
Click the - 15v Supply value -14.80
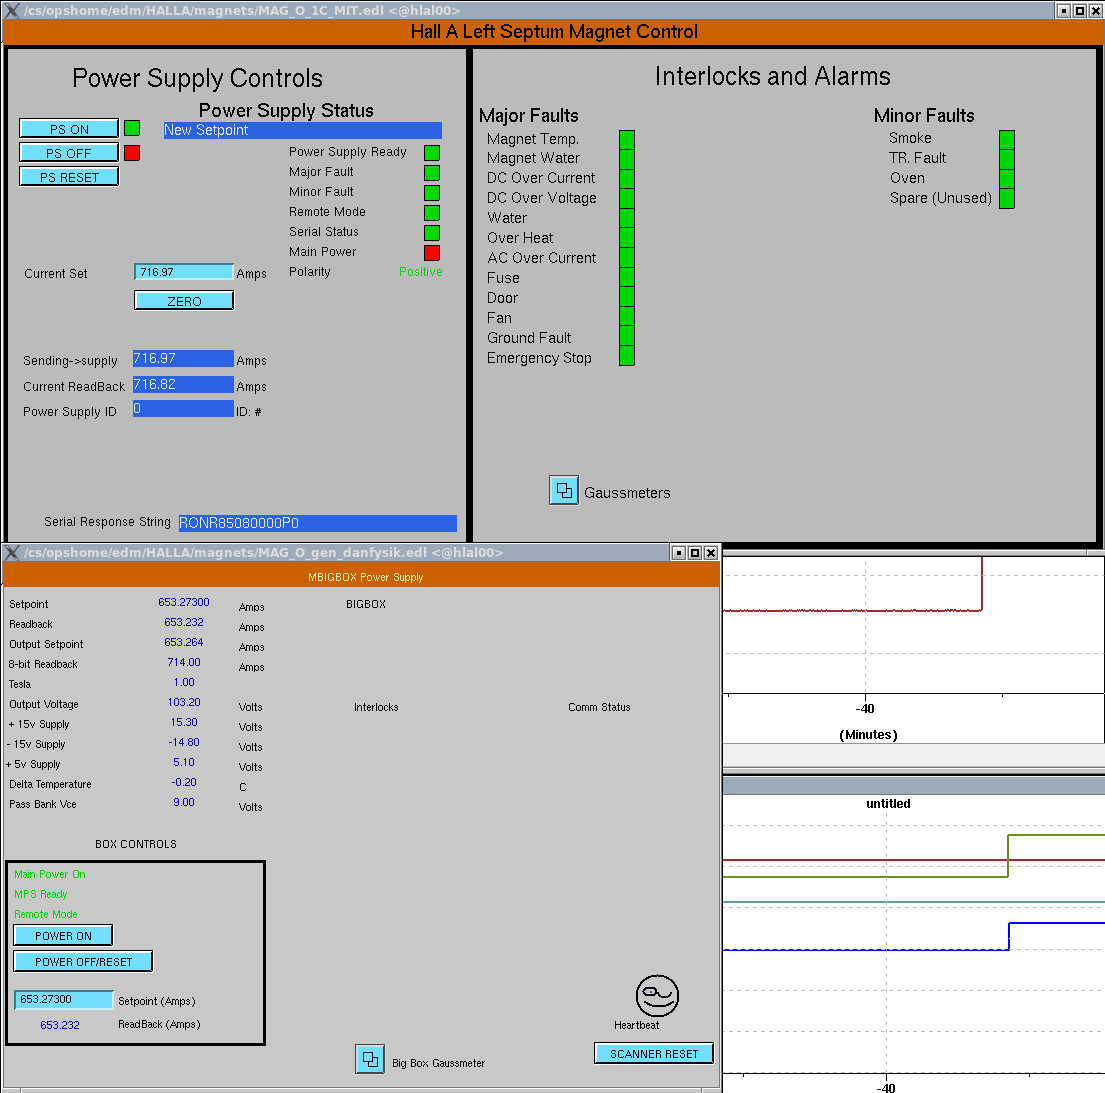[184, 742]
